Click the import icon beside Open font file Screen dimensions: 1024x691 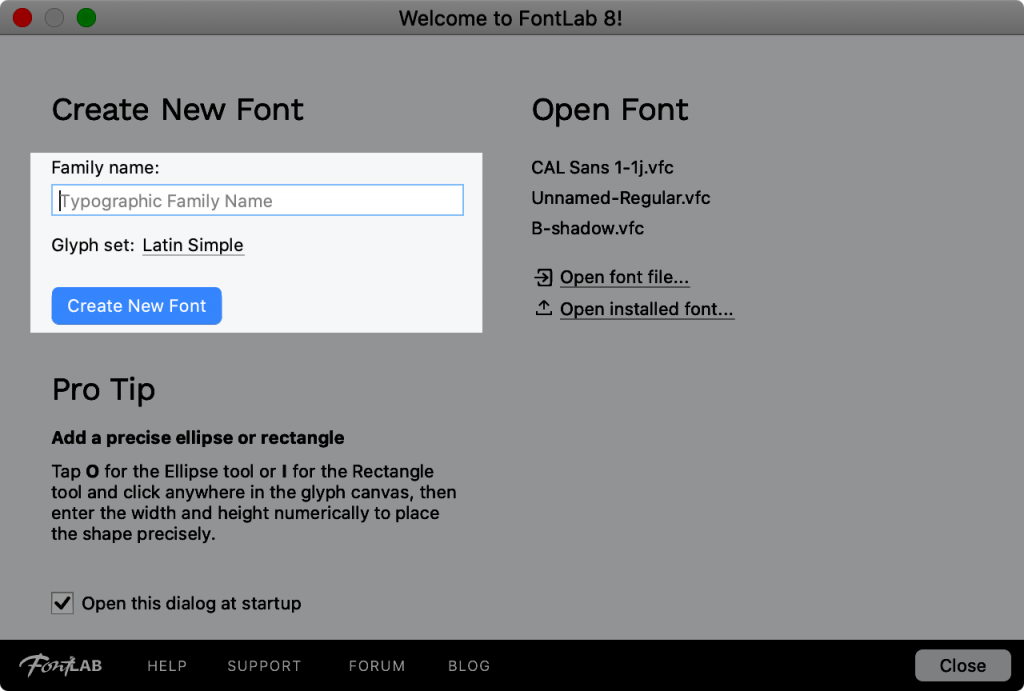pos(543,278)
